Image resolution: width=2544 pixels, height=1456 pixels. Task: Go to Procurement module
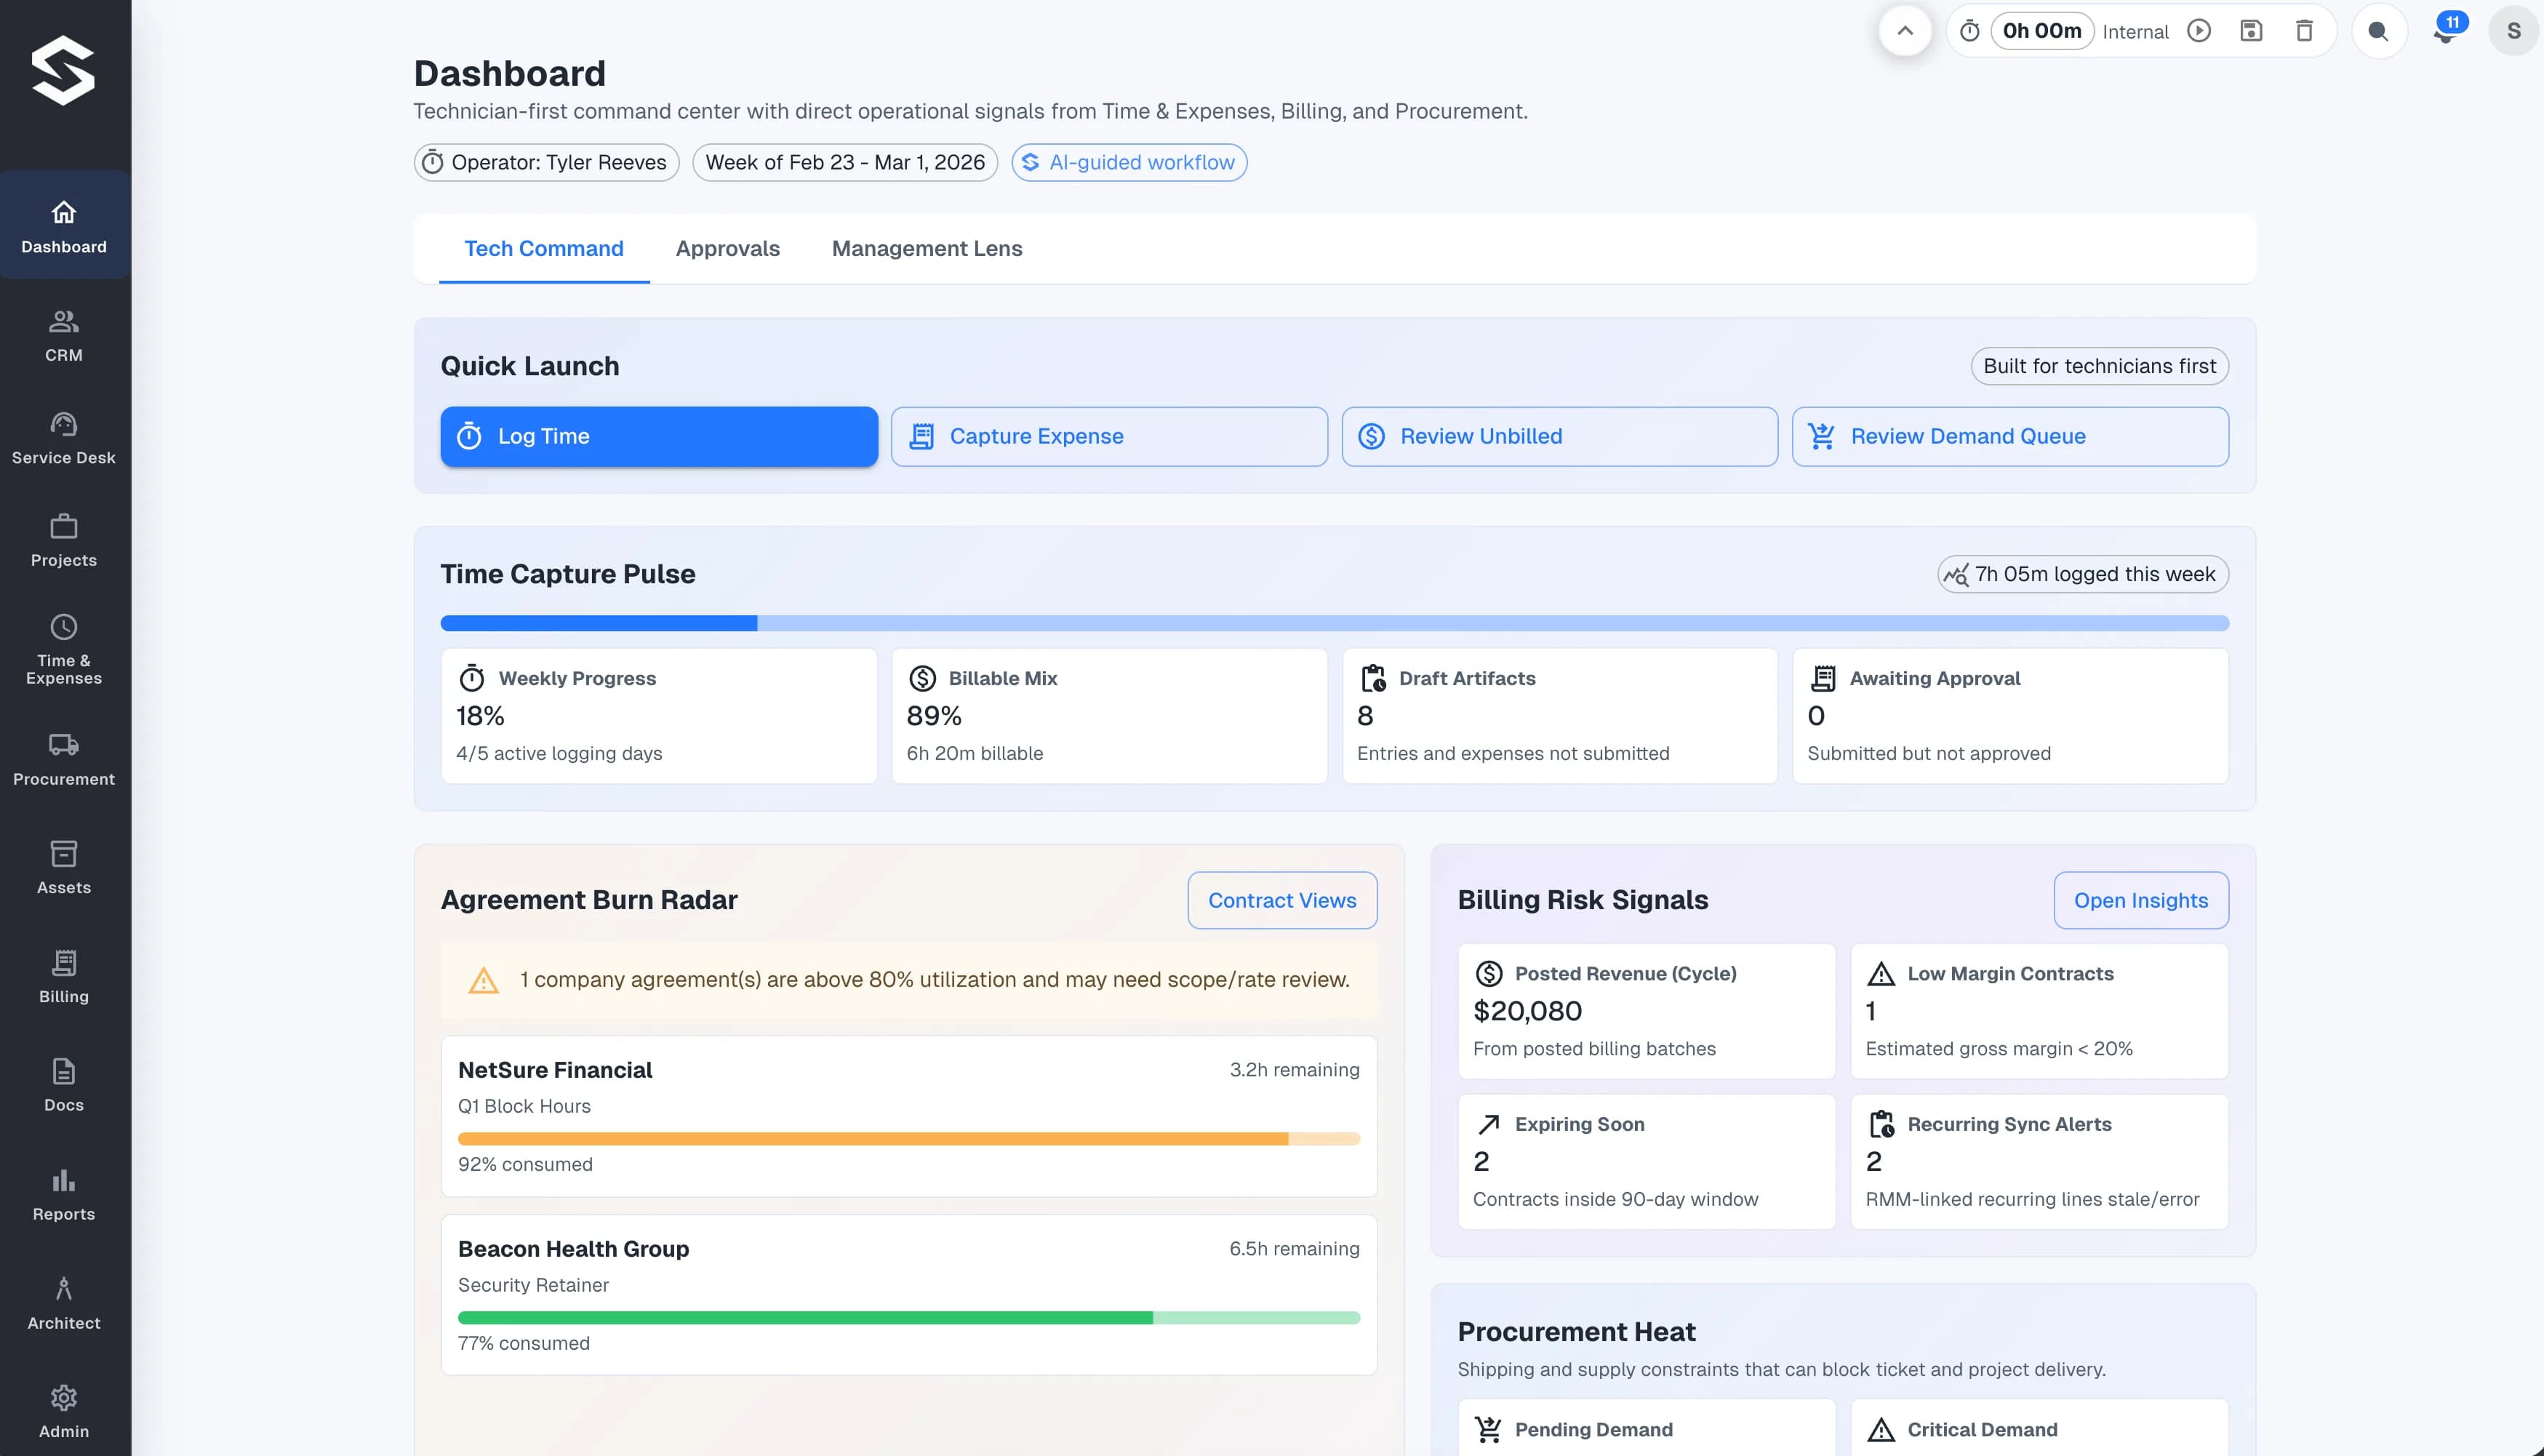(64, 759)
